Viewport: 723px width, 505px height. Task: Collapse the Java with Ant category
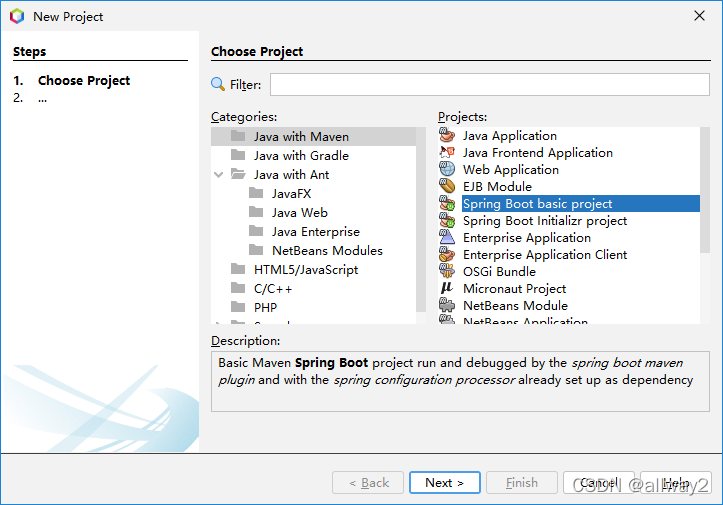coord(219,175)
